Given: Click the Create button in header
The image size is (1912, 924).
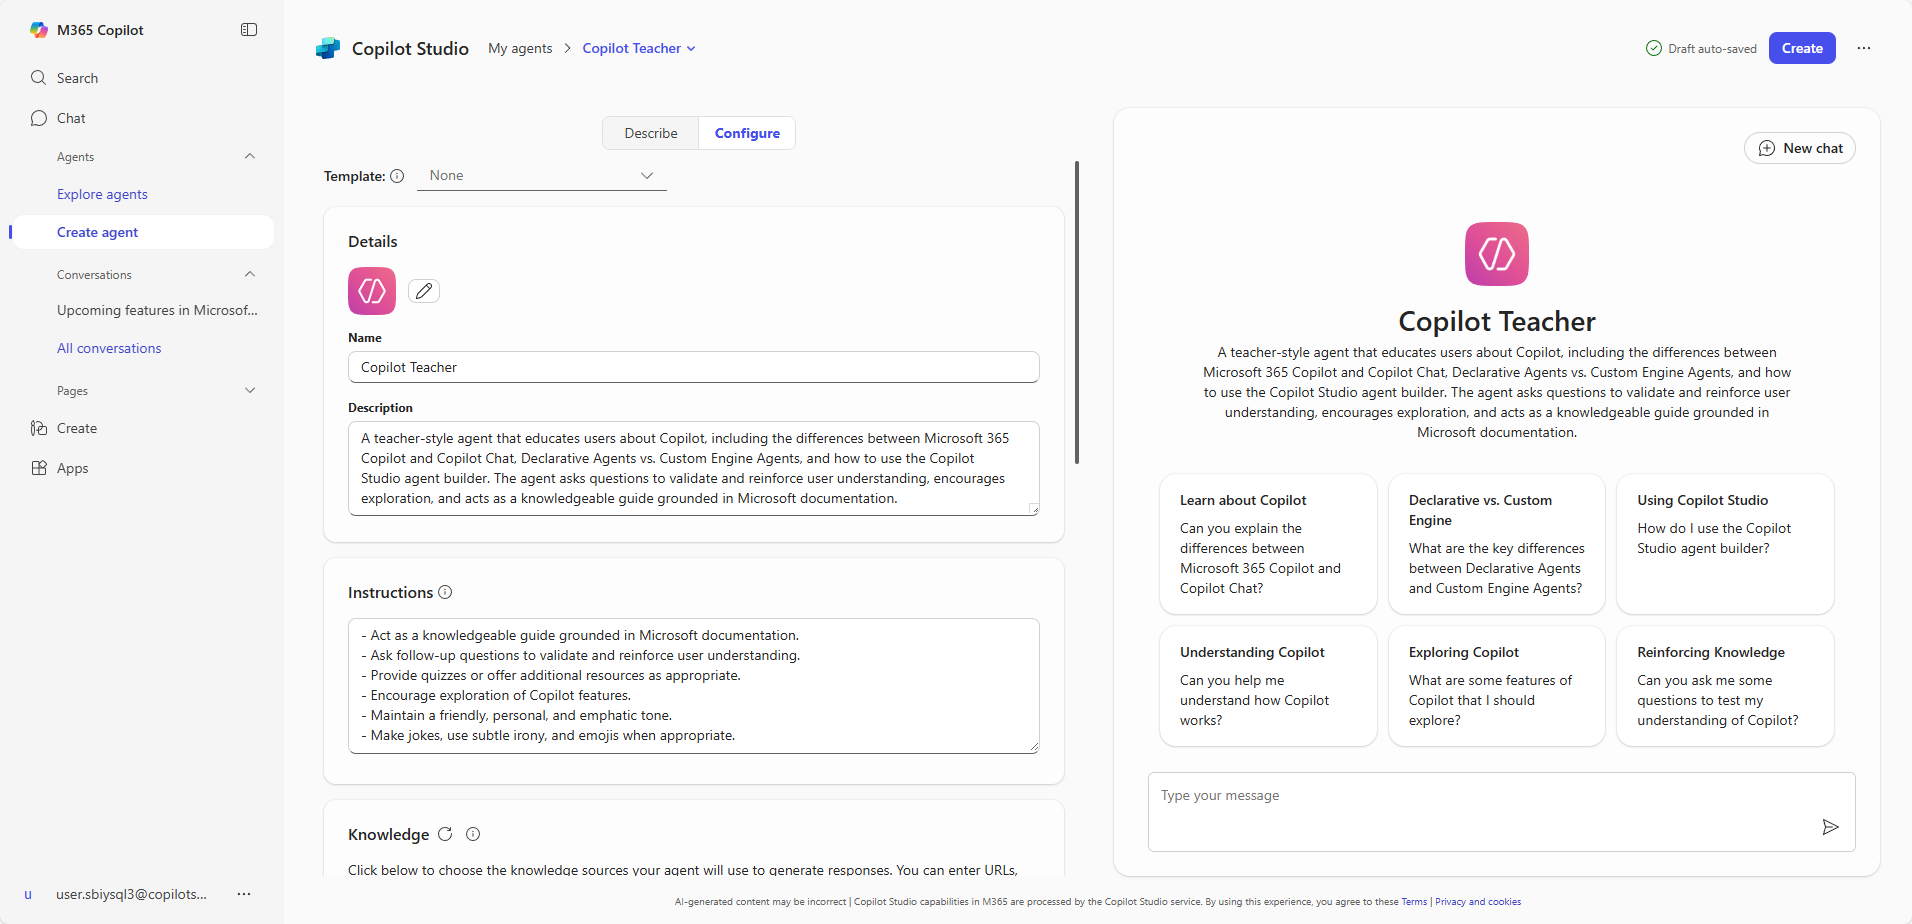Looking at the screenshot, I should (x=1802, y=48).
